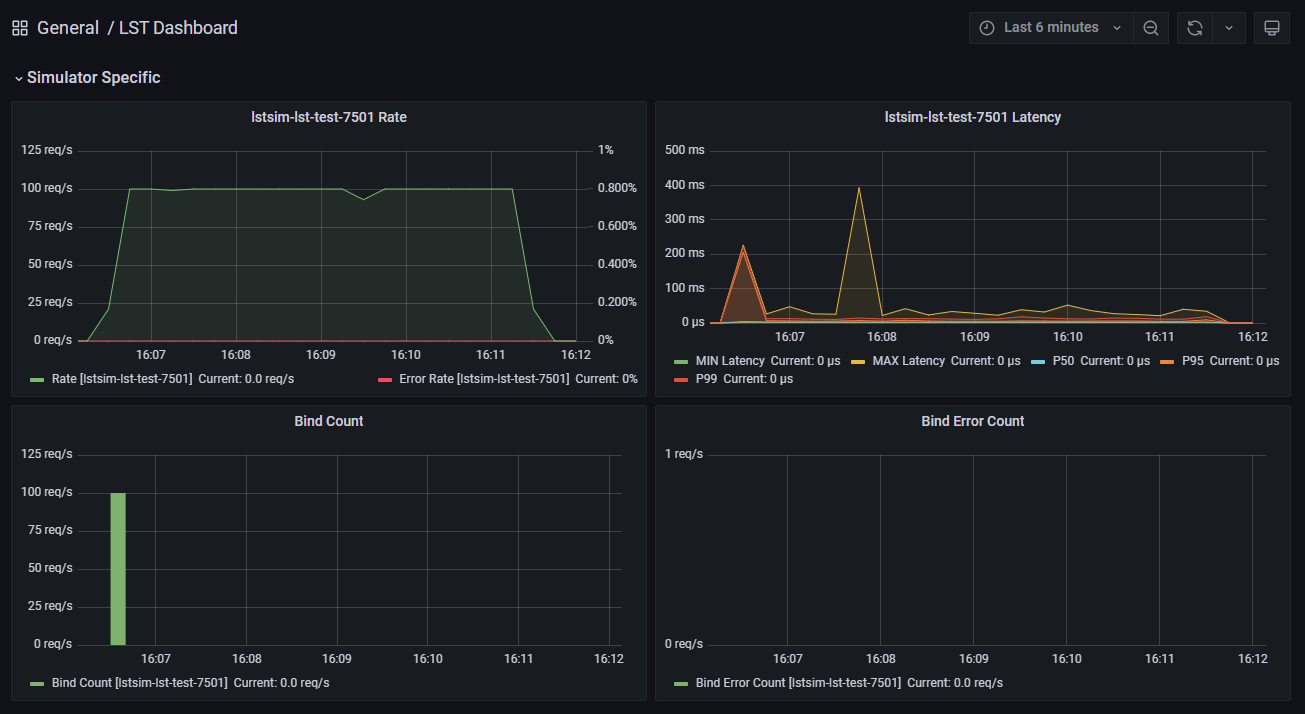
Task: Open the General folder breadcrumb link
Action: (x=67, y=28)
